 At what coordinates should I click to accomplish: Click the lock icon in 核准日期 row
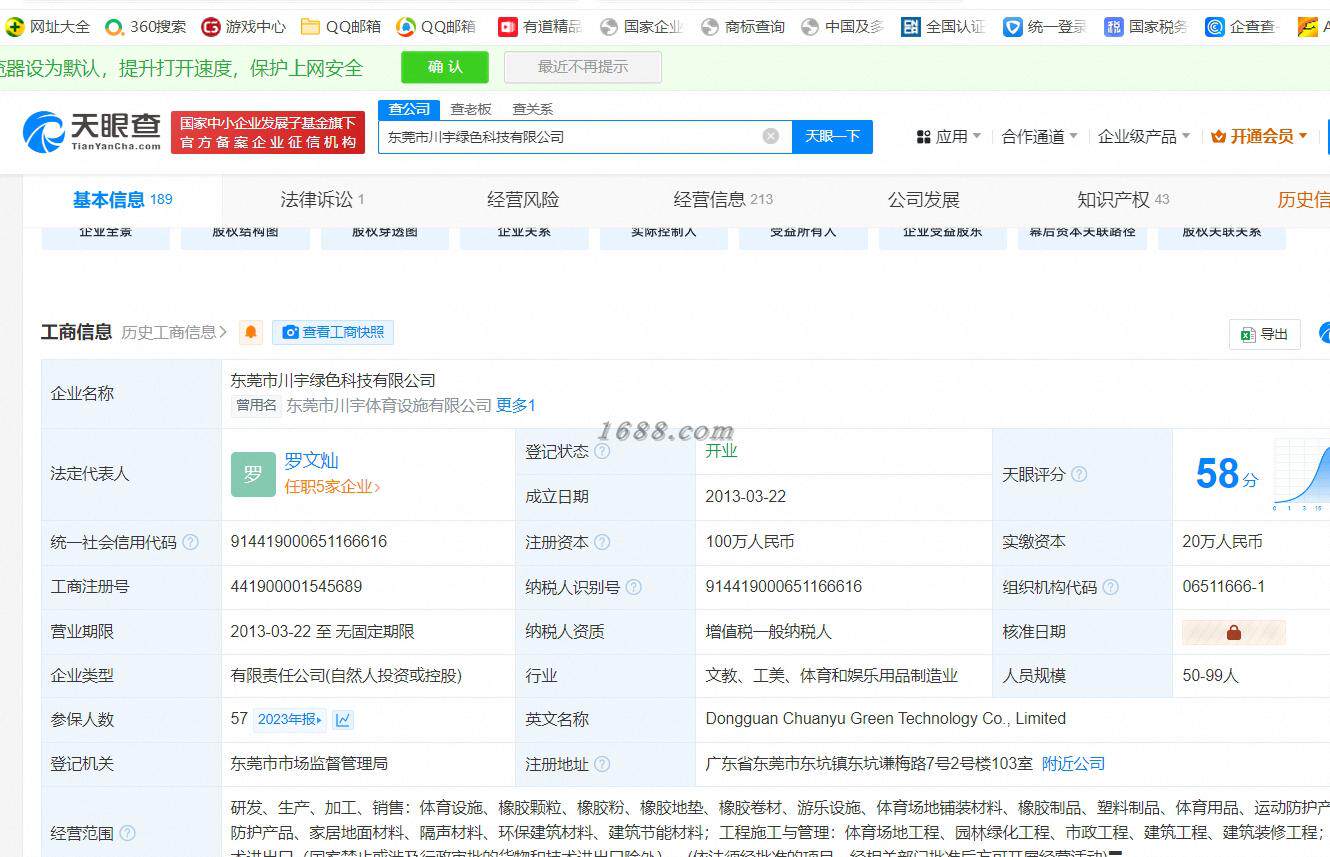[x=1234, y=632]
